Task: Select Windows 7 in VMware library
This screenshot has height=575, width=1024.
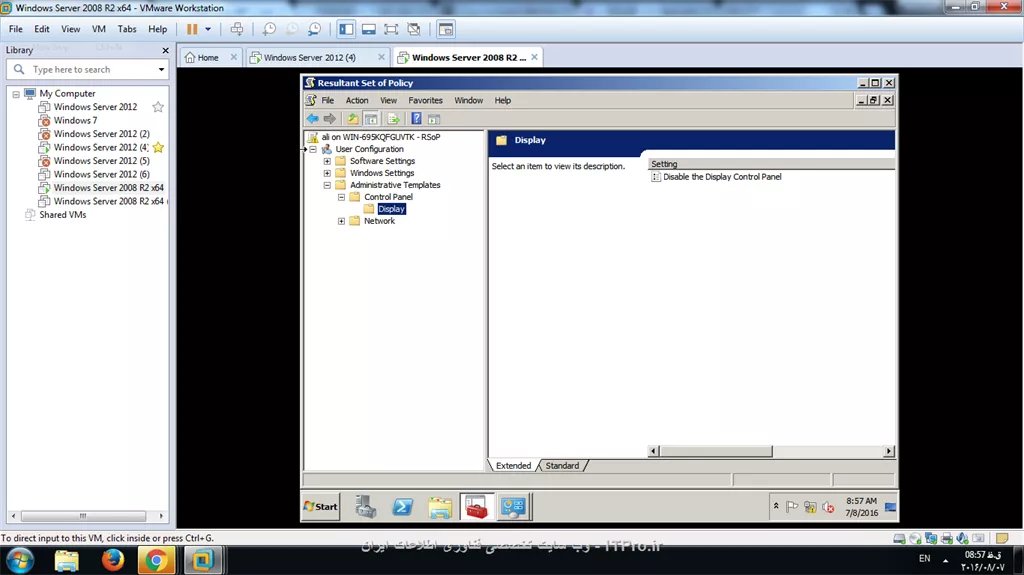Action: (x=75, y=120)
